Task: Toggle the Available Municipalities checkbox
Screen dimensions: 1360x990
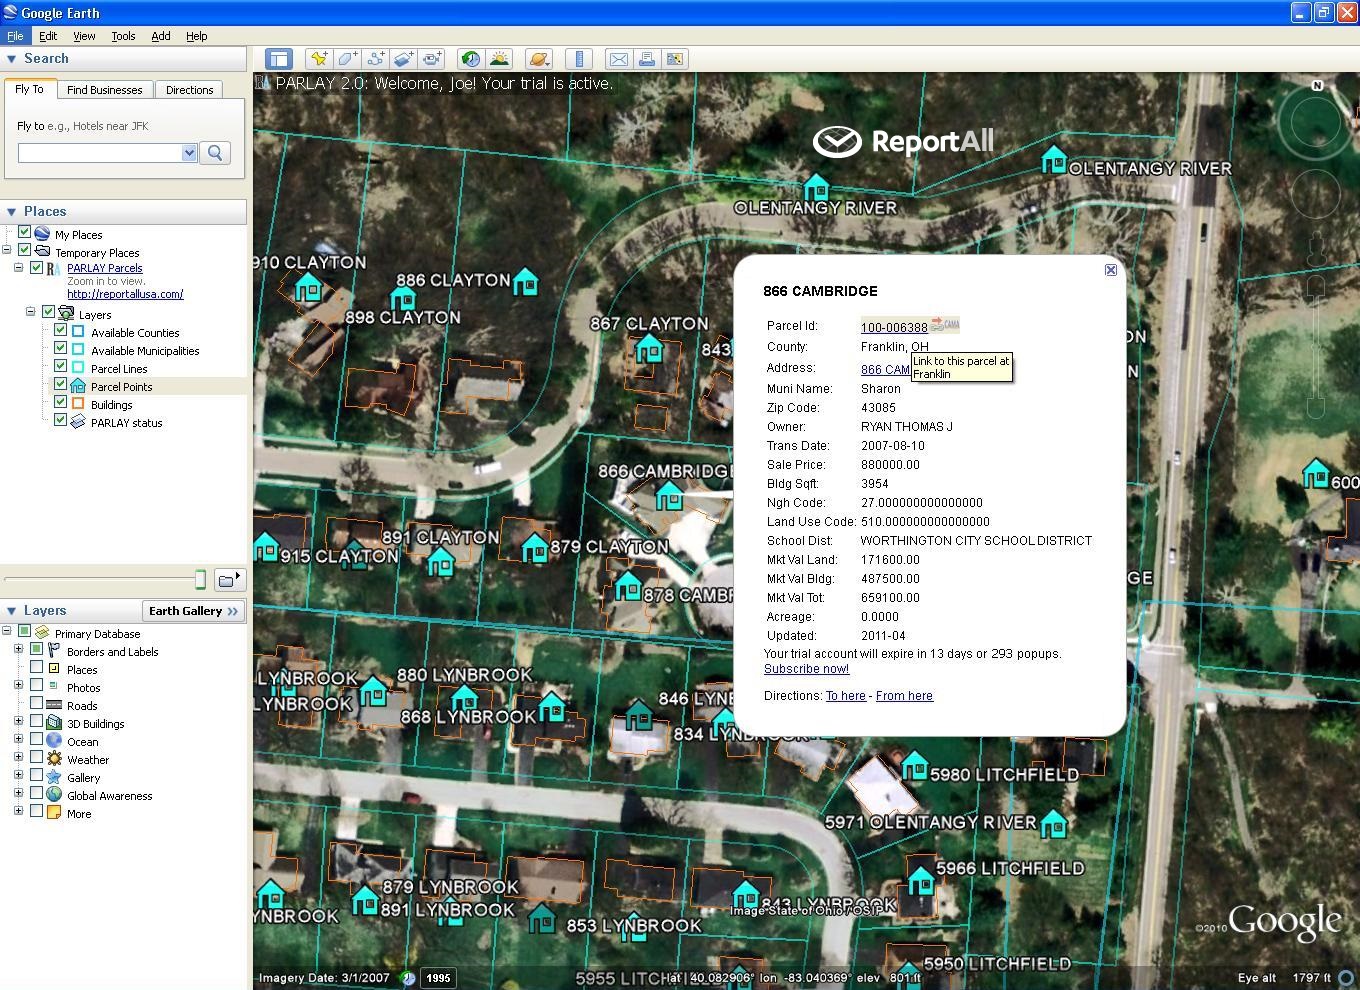Action: pos(61,349)
